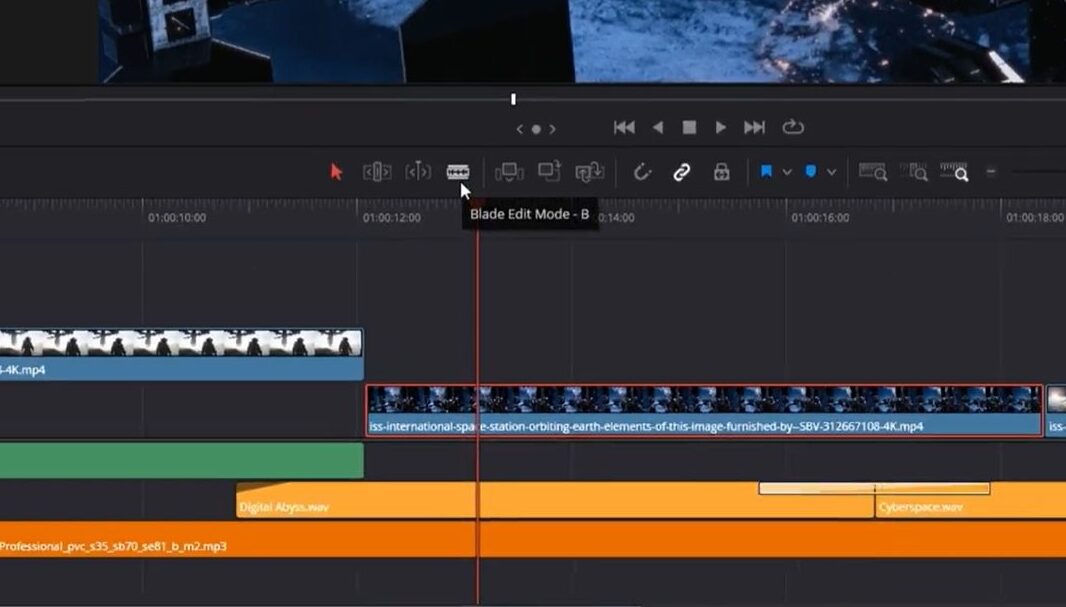Toggle loop playback
Image resolution: width=1066 pixels, height=607 pixels.
[x=793, y=127]
